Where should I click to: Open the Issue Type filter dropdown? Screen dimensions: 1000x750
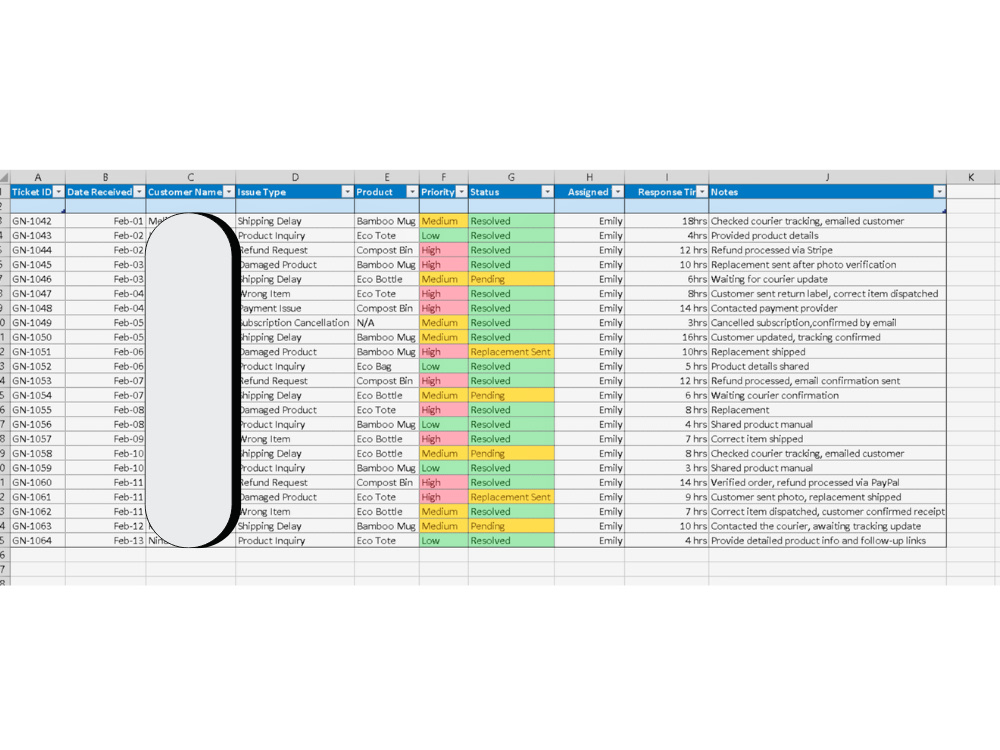(348, 192)
